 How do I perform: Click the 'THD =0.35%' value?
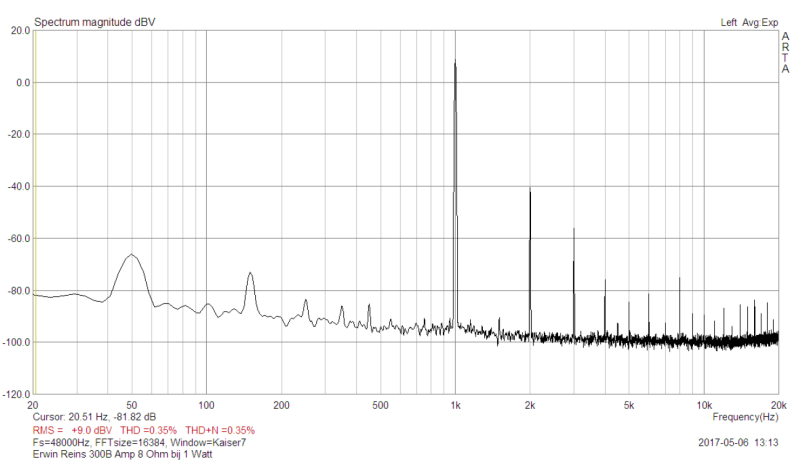tap(148, 430)
